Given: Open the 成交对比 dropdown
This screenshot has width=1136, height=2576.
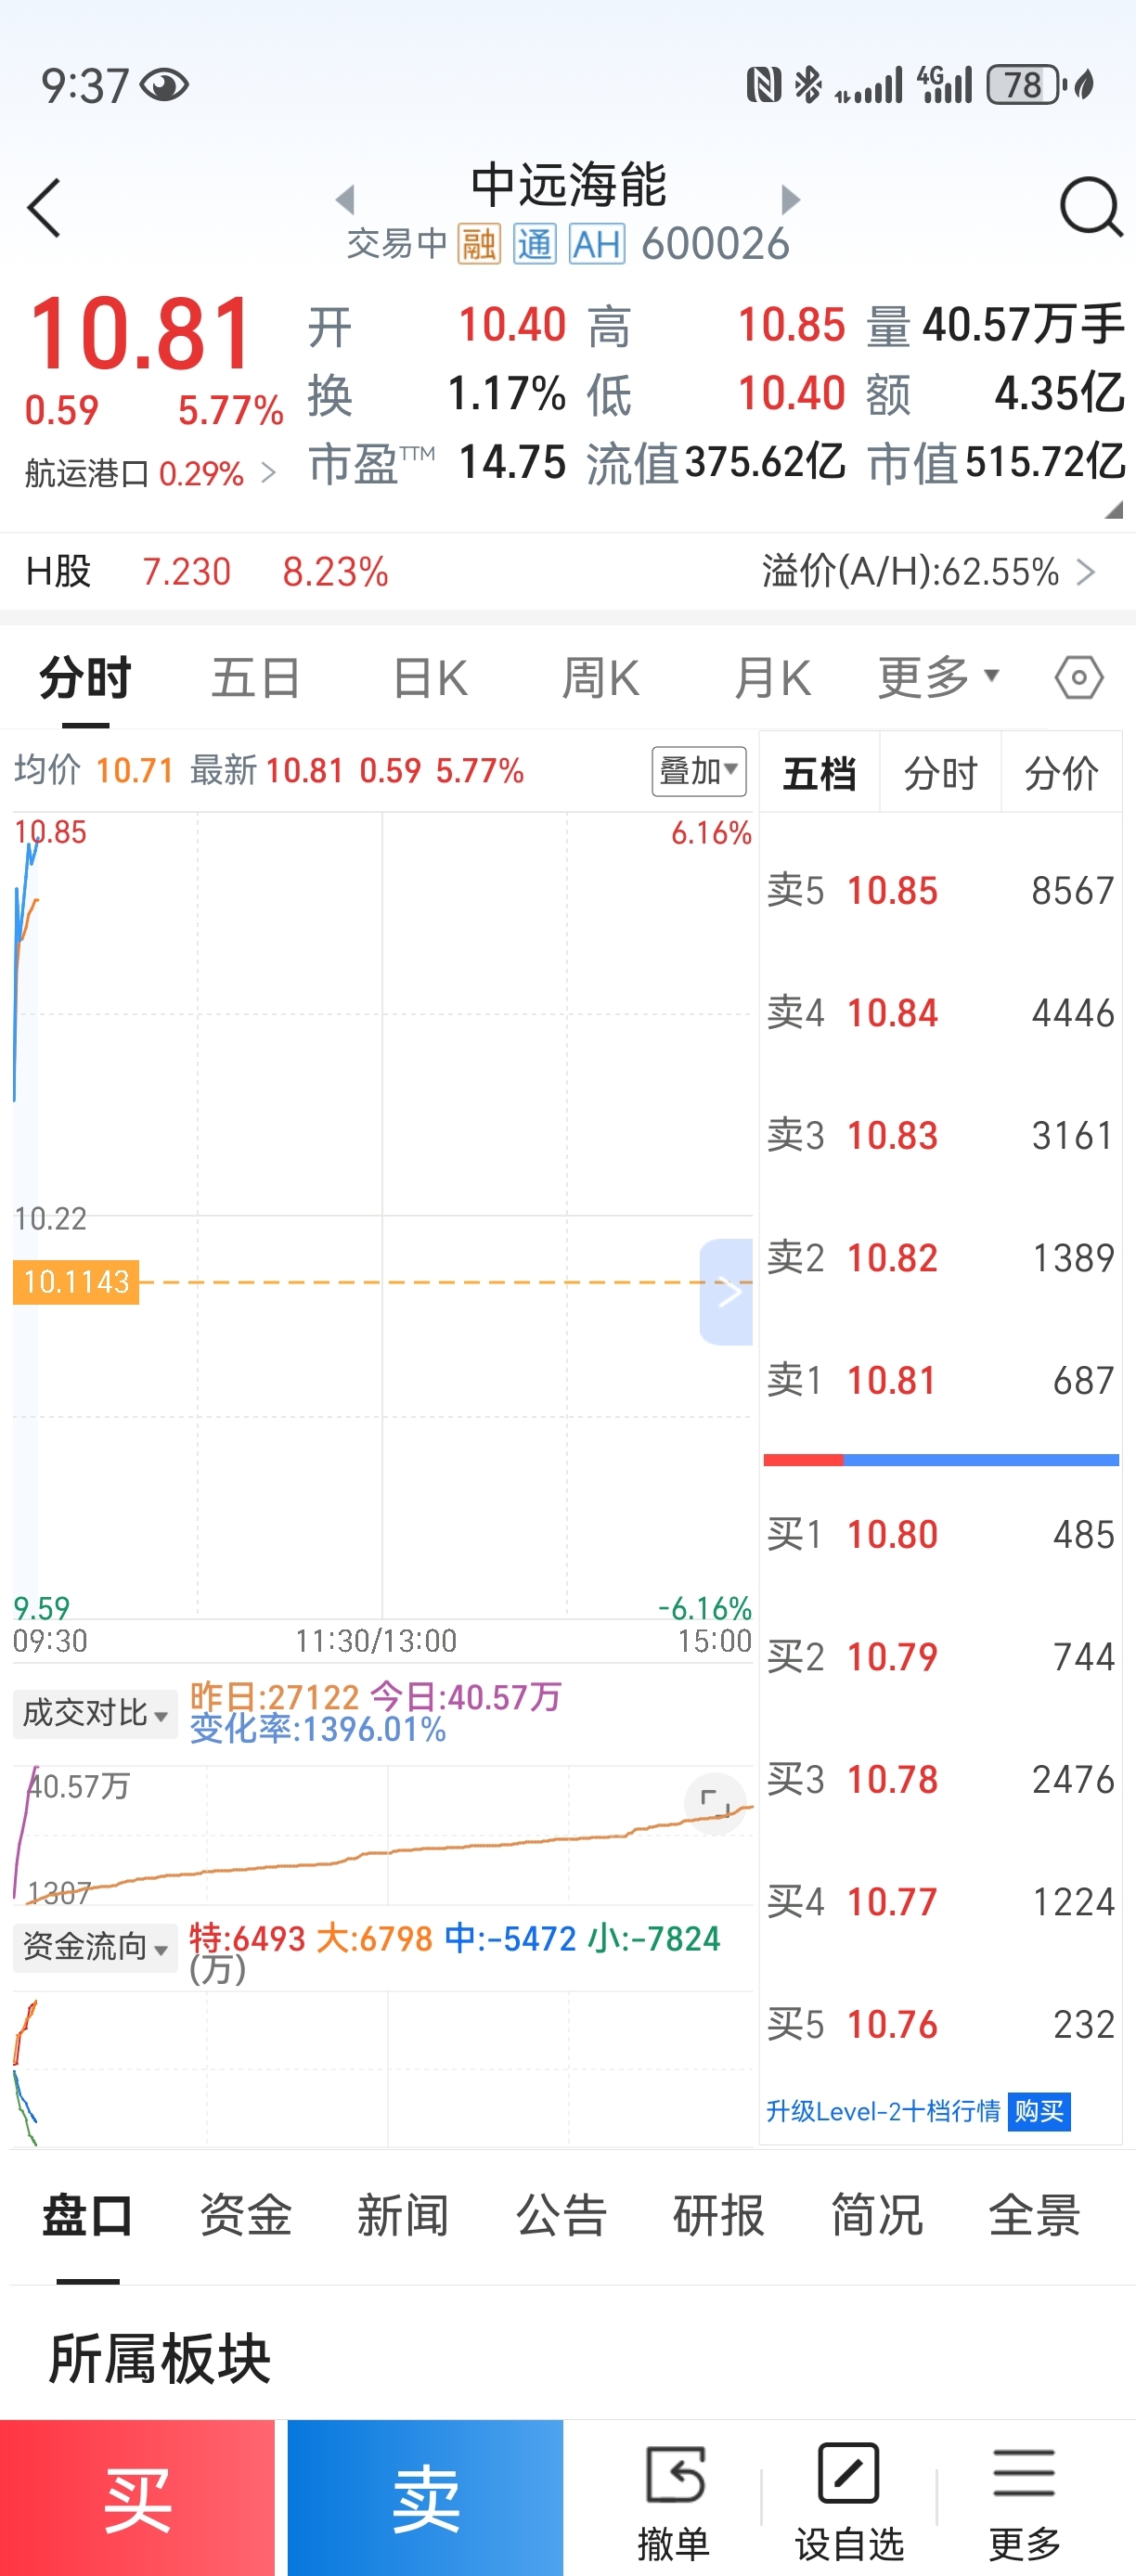Looking at the screenshot, I should [x=95, y=1713].
